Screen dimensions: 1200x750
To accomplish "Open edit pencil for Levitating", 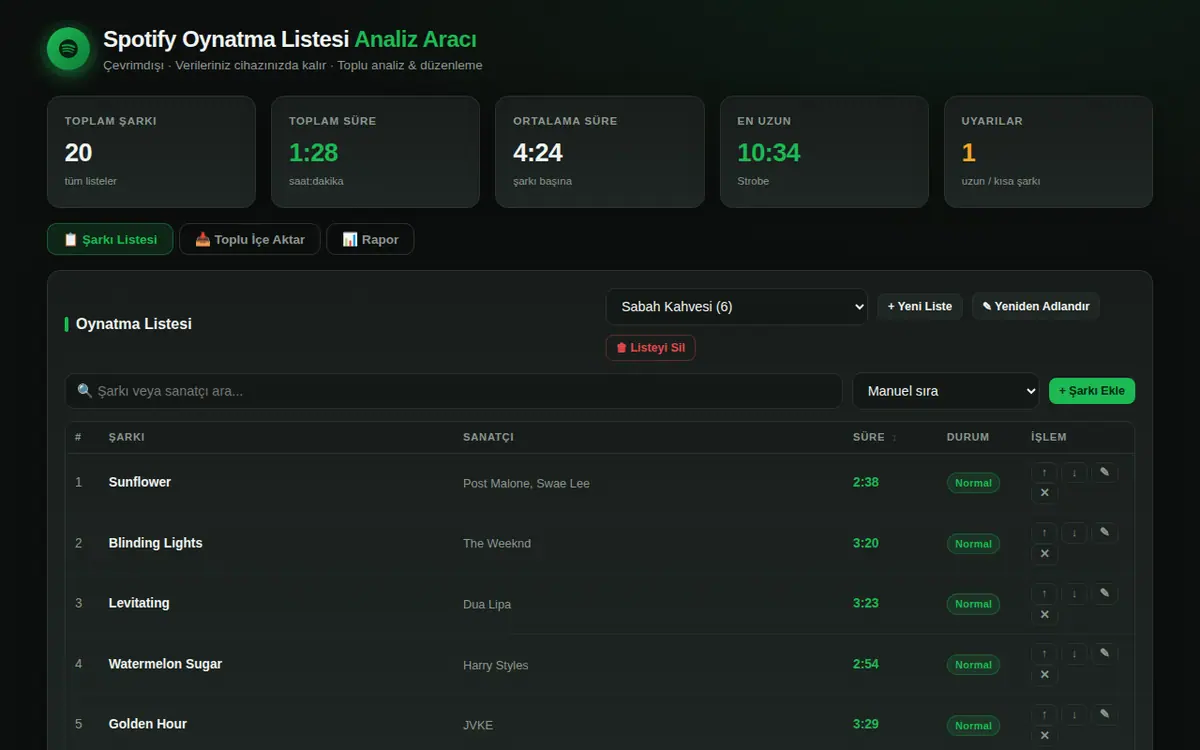I will coord(1104,593).
